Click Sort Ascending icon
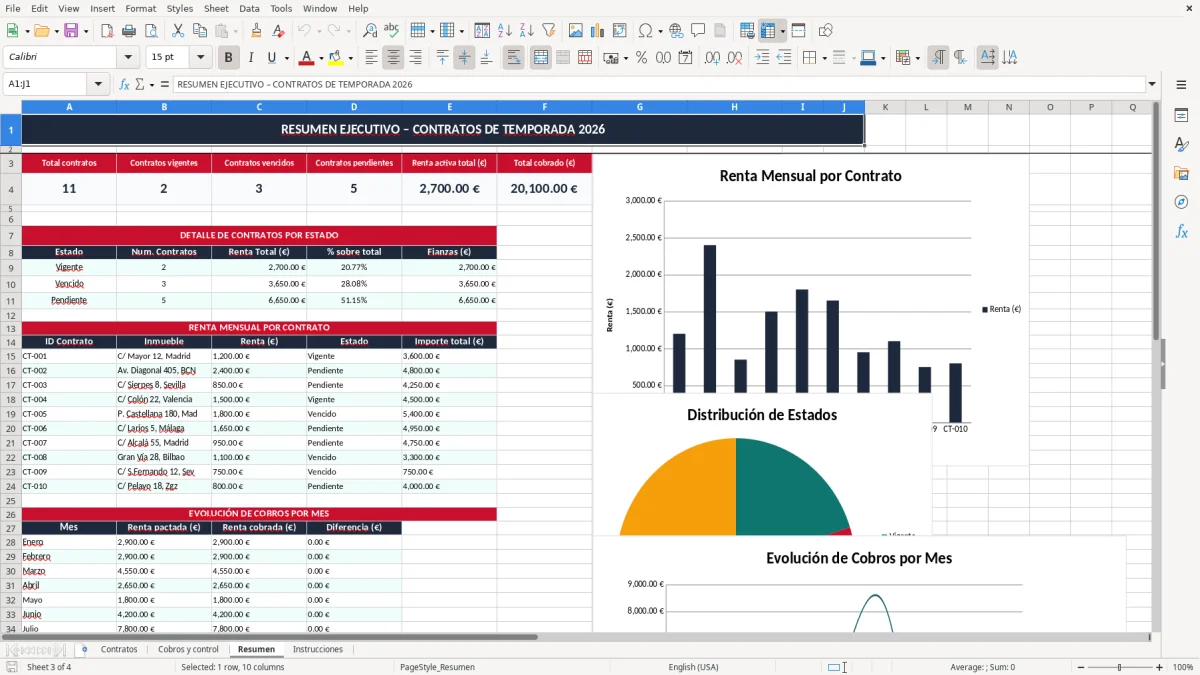The height and width of the screenshot is (675, 1200). click(x=504, y=31)
